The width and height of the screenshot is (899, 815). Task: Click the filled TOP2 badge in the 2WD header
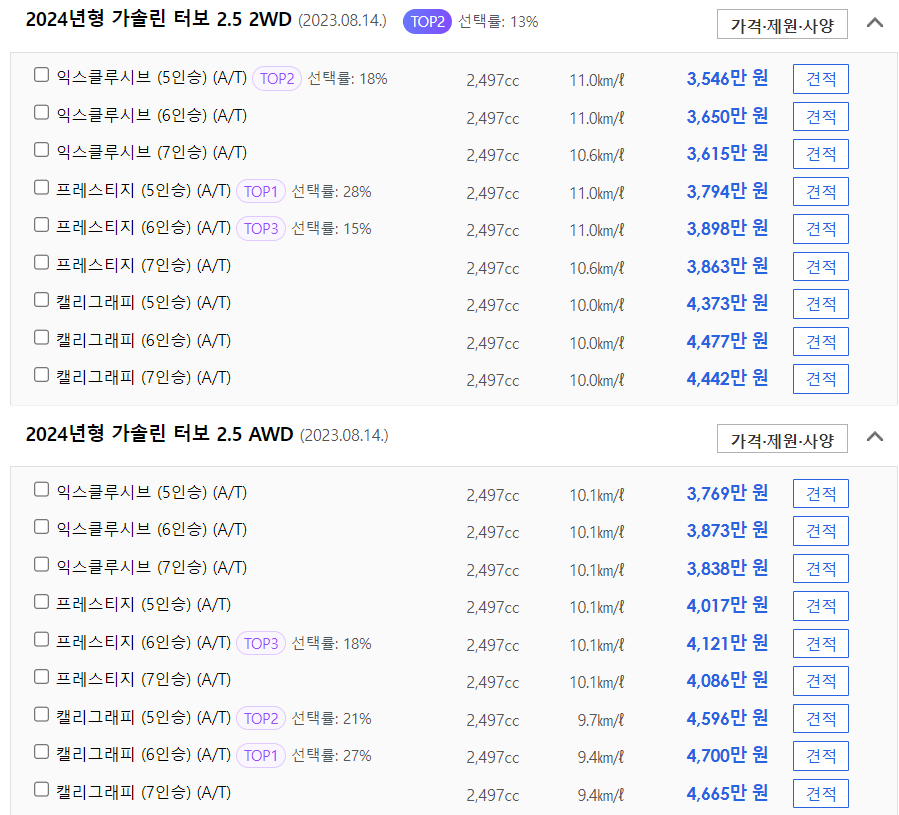tap(427, 22)
